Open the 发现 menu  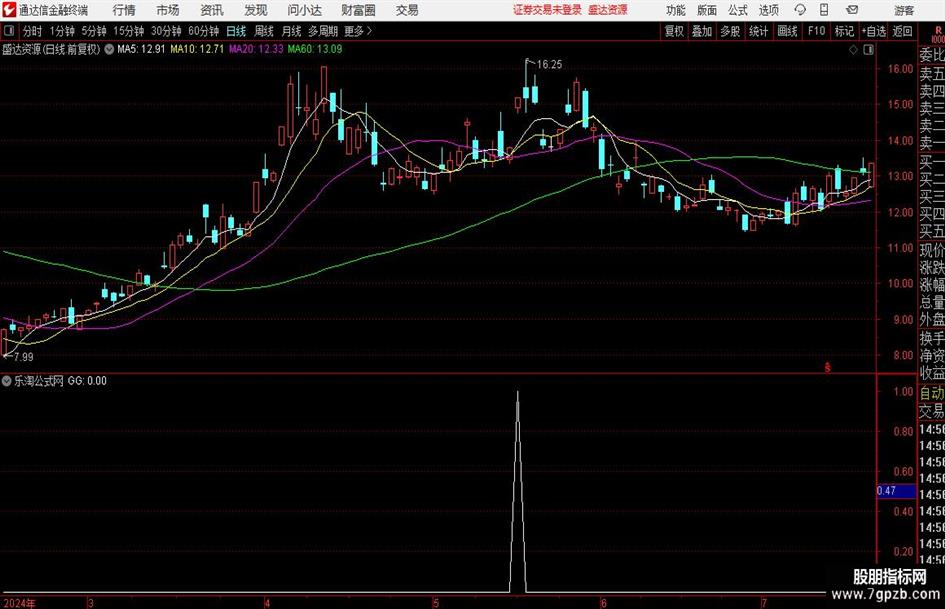pyautogui.click(x=256, y=10)
